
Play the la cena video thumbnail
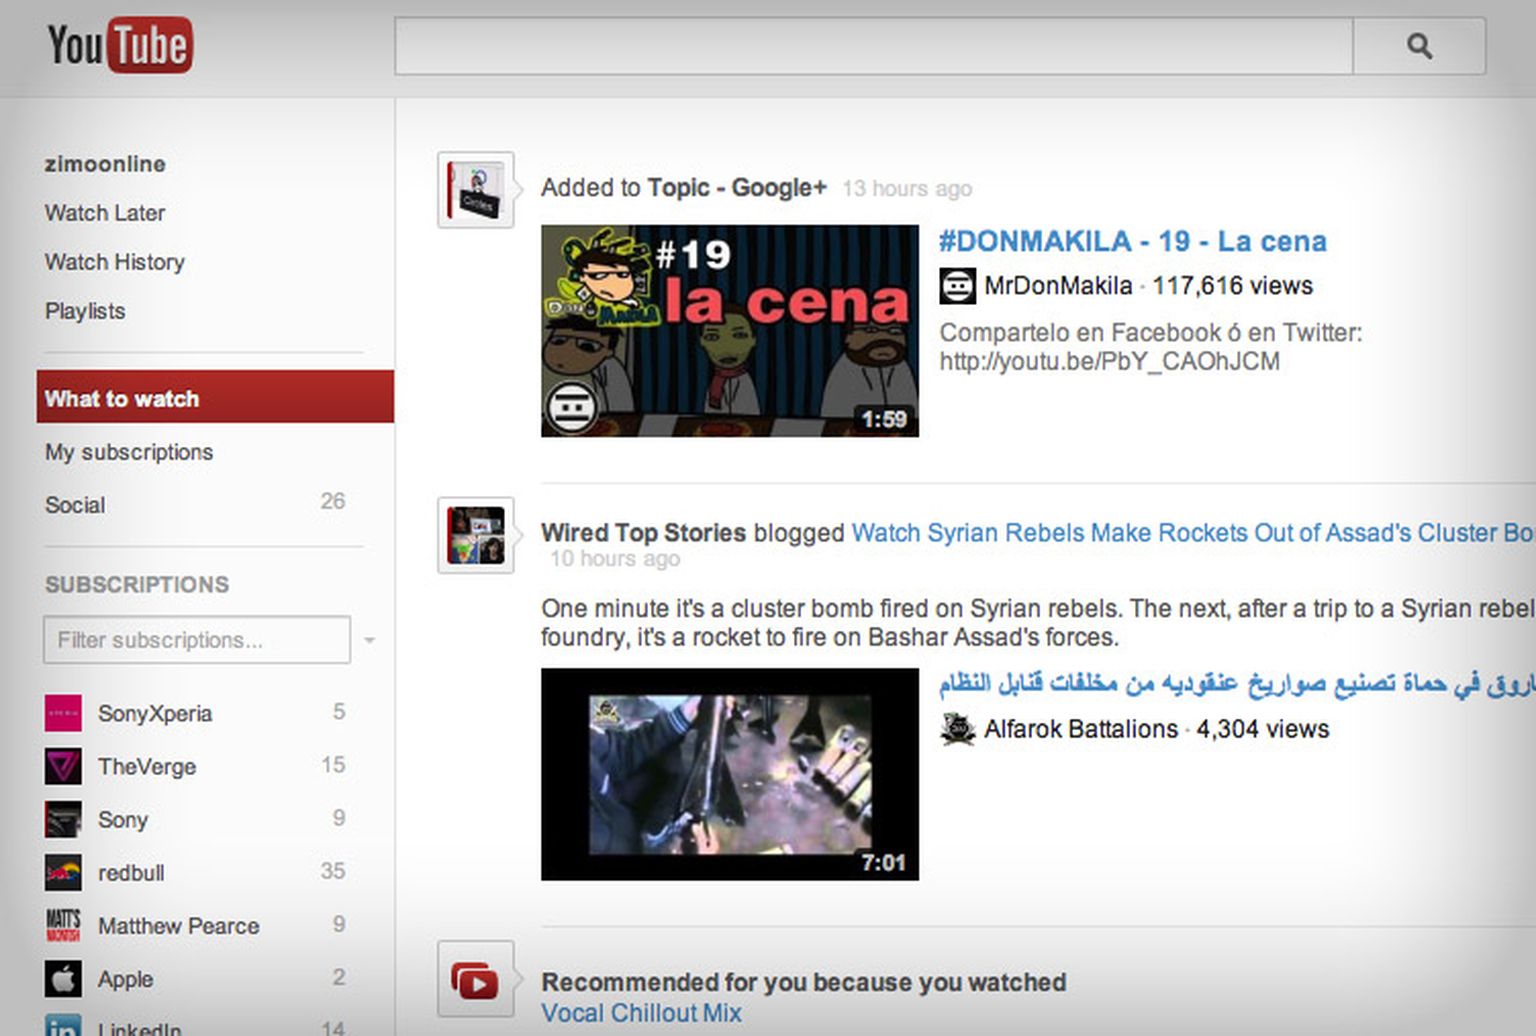tap(730, 331)
